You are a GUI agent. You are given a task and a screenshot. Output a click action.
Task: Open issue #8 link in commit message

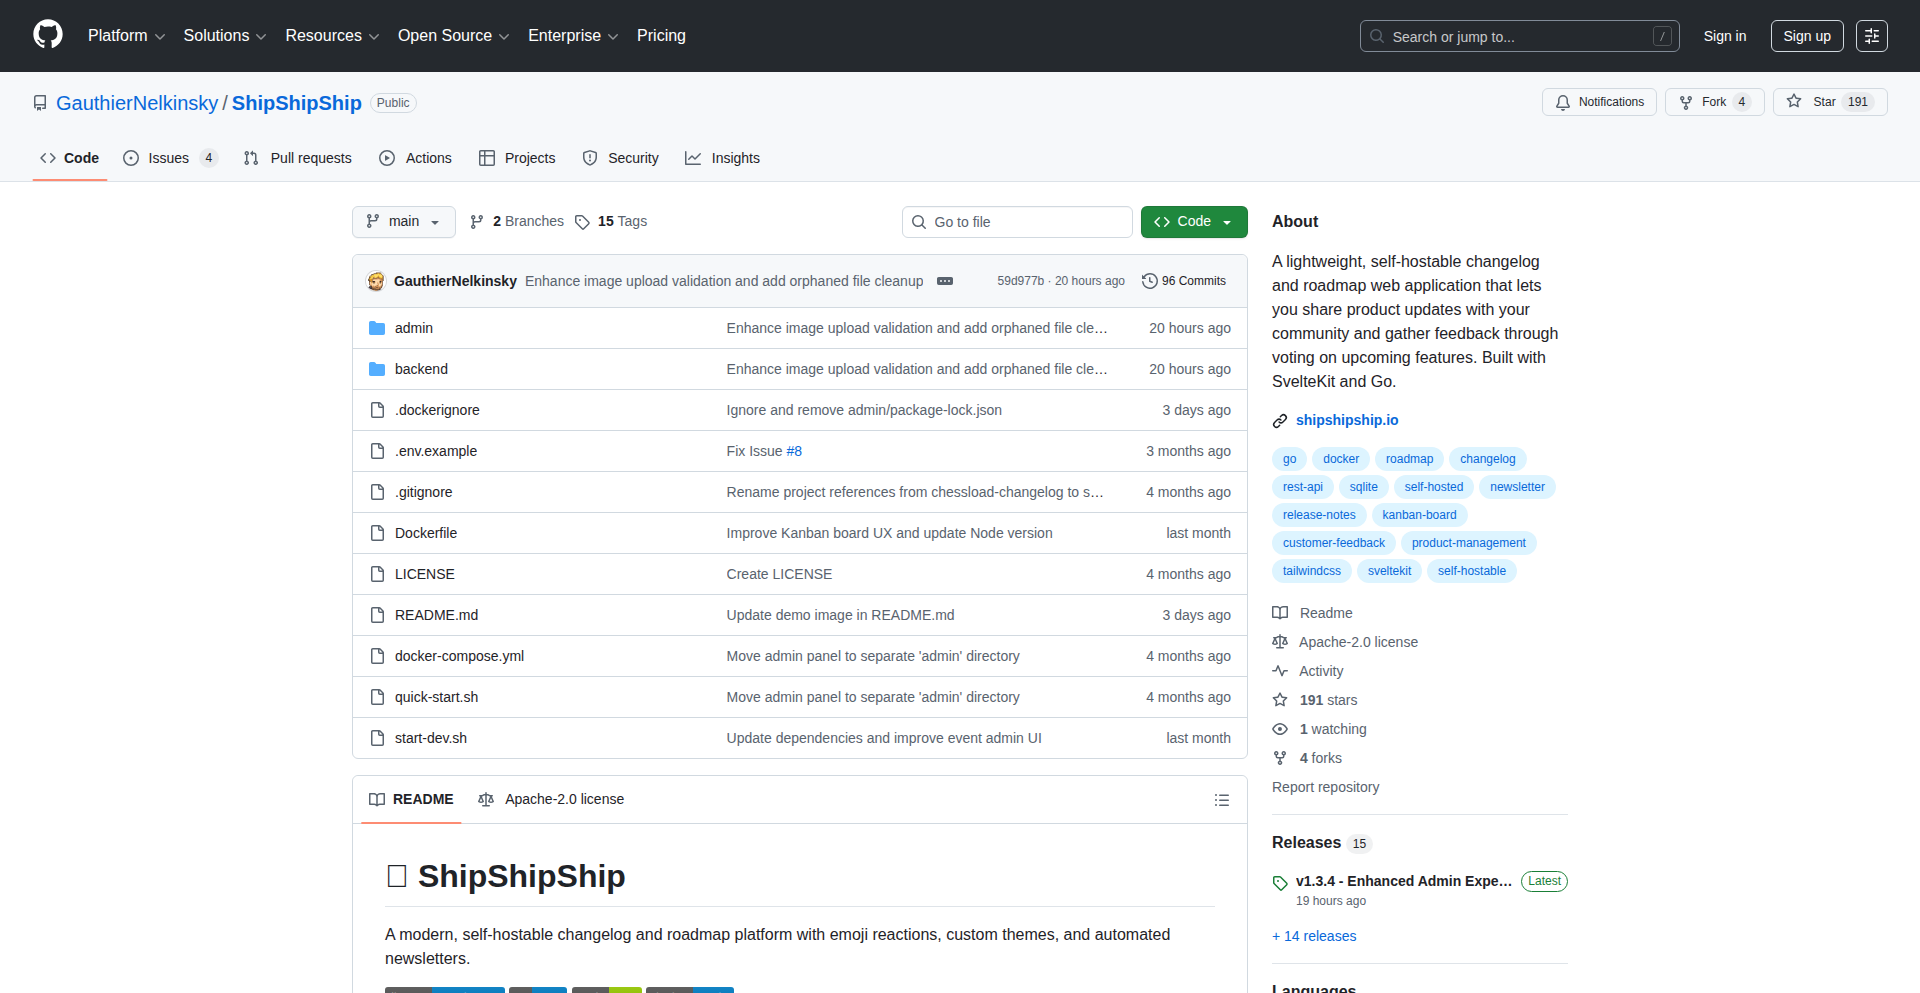794,451
